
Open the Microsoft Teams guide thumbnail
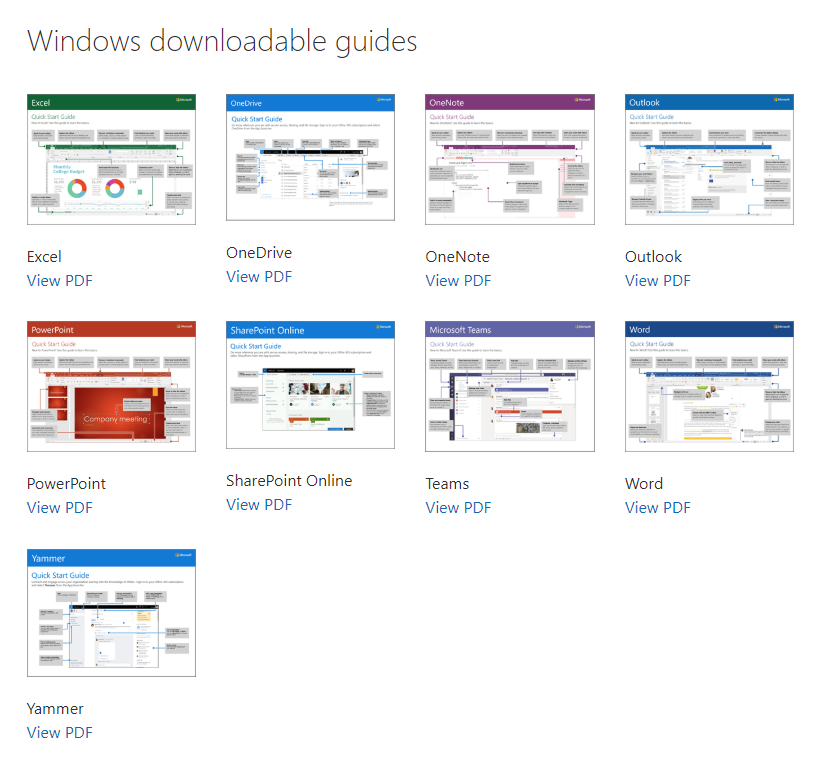509,386
